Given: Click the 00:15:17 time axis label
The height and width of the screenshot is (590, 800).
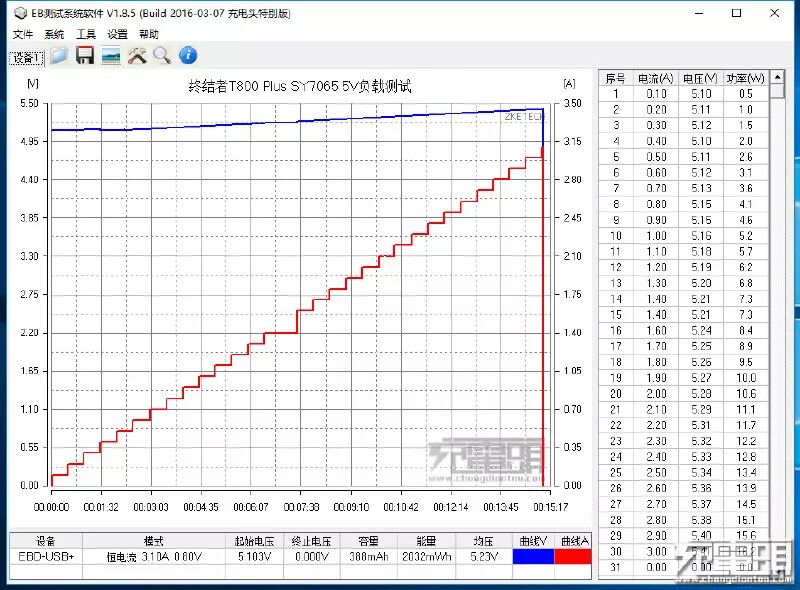Looking at the screenshot, I should click(551, 507).
